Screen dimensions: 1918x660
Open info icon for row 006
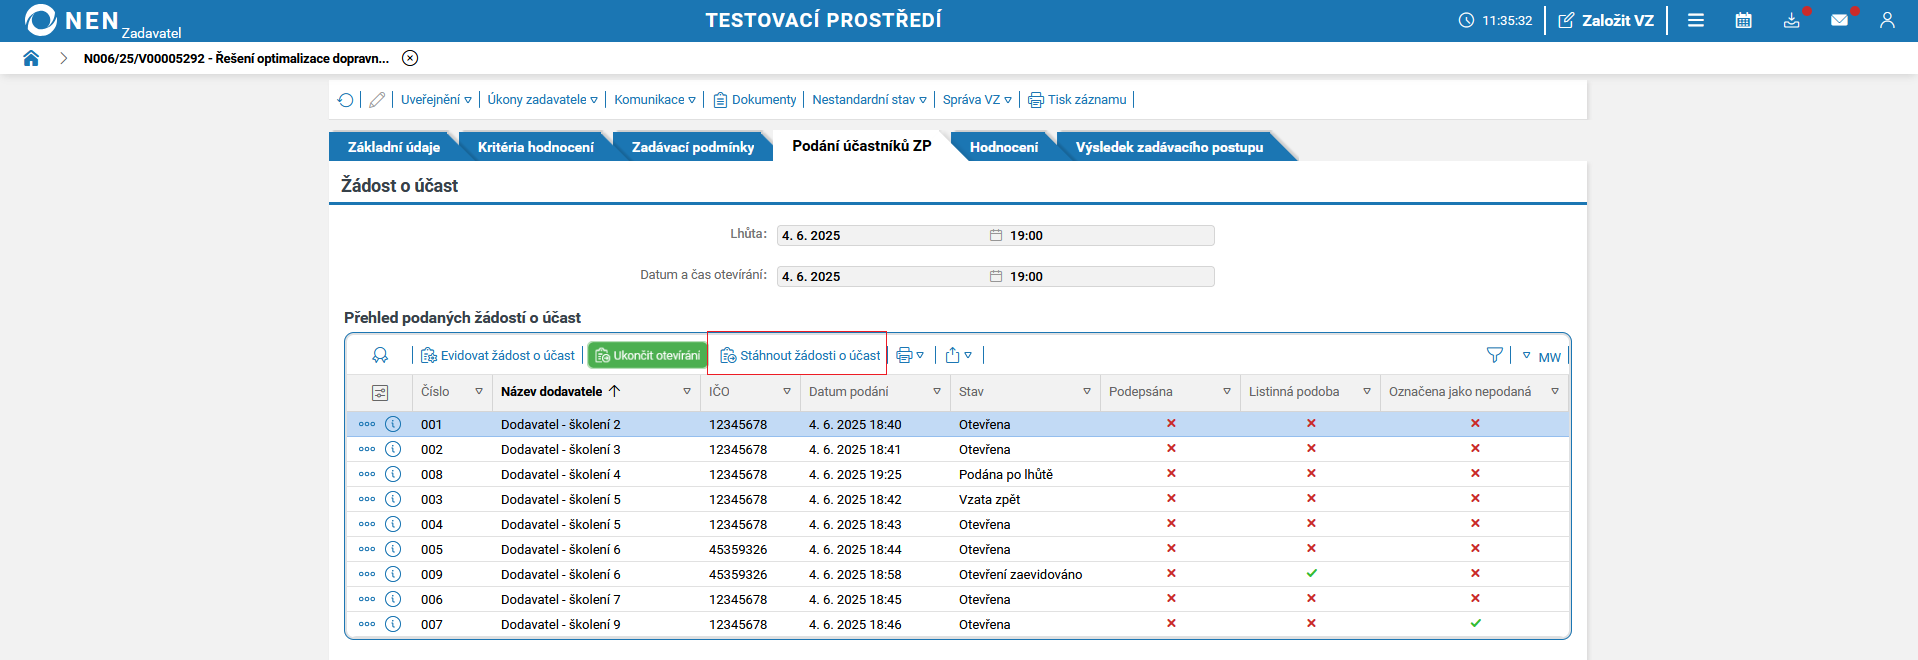click(x=393, y=599)
